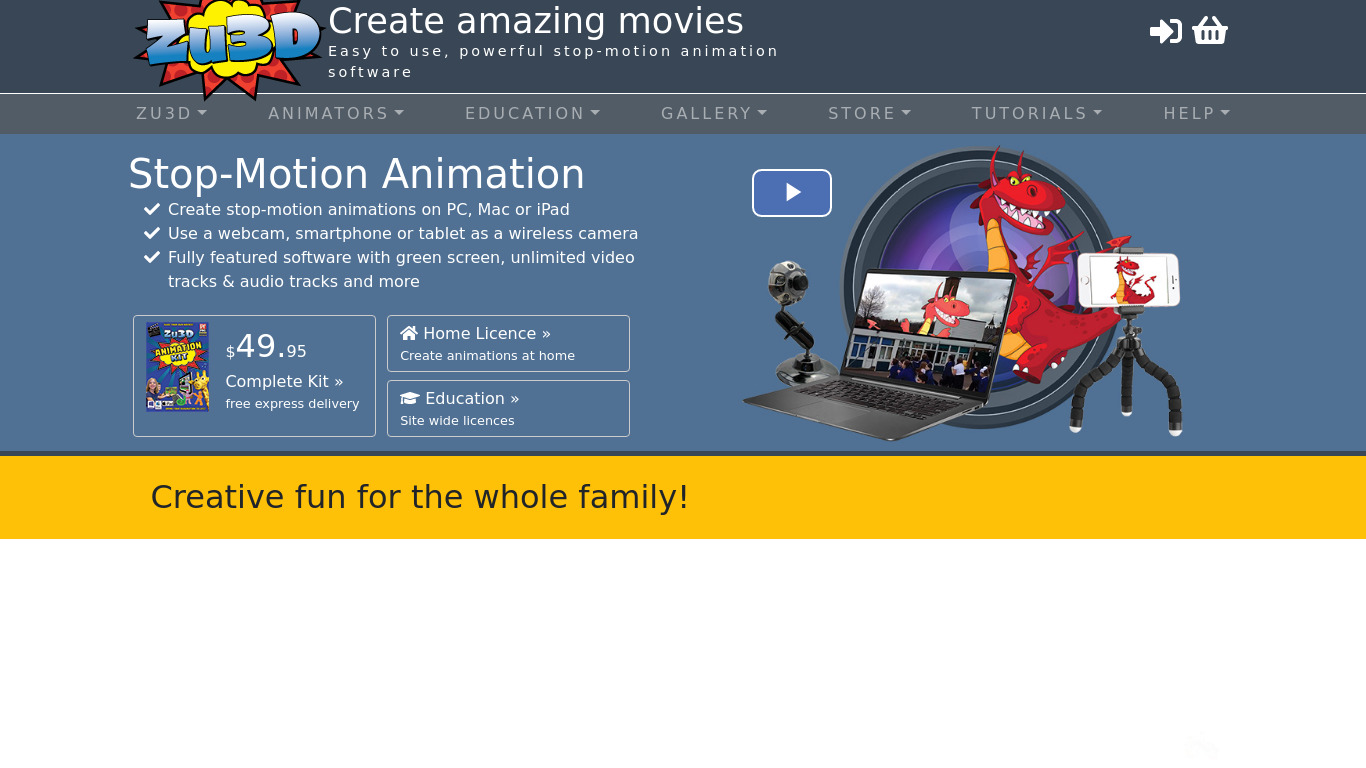Click 'free express delivery' text
This screenshot has width=1366, height=768.
tap(292, 404)
